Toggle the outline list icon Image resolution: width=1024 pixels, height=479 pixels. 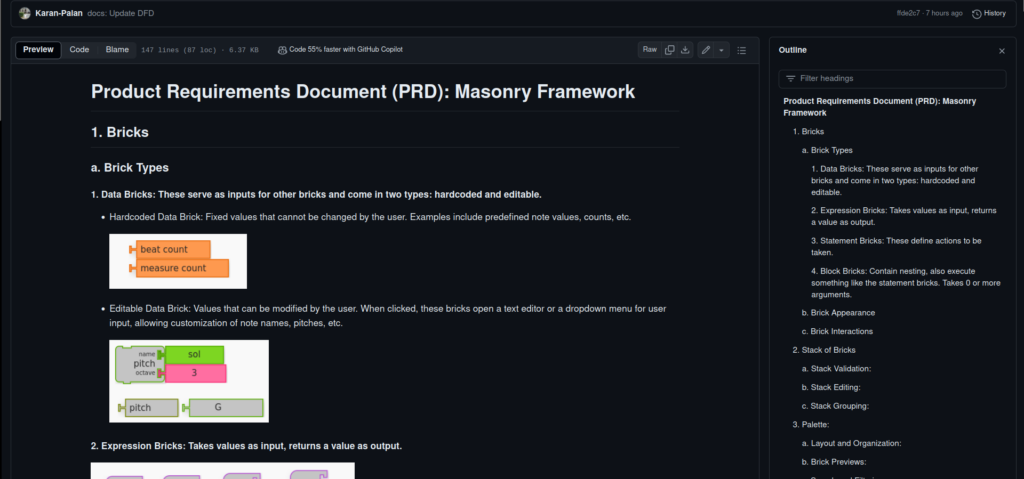[741, 49]
